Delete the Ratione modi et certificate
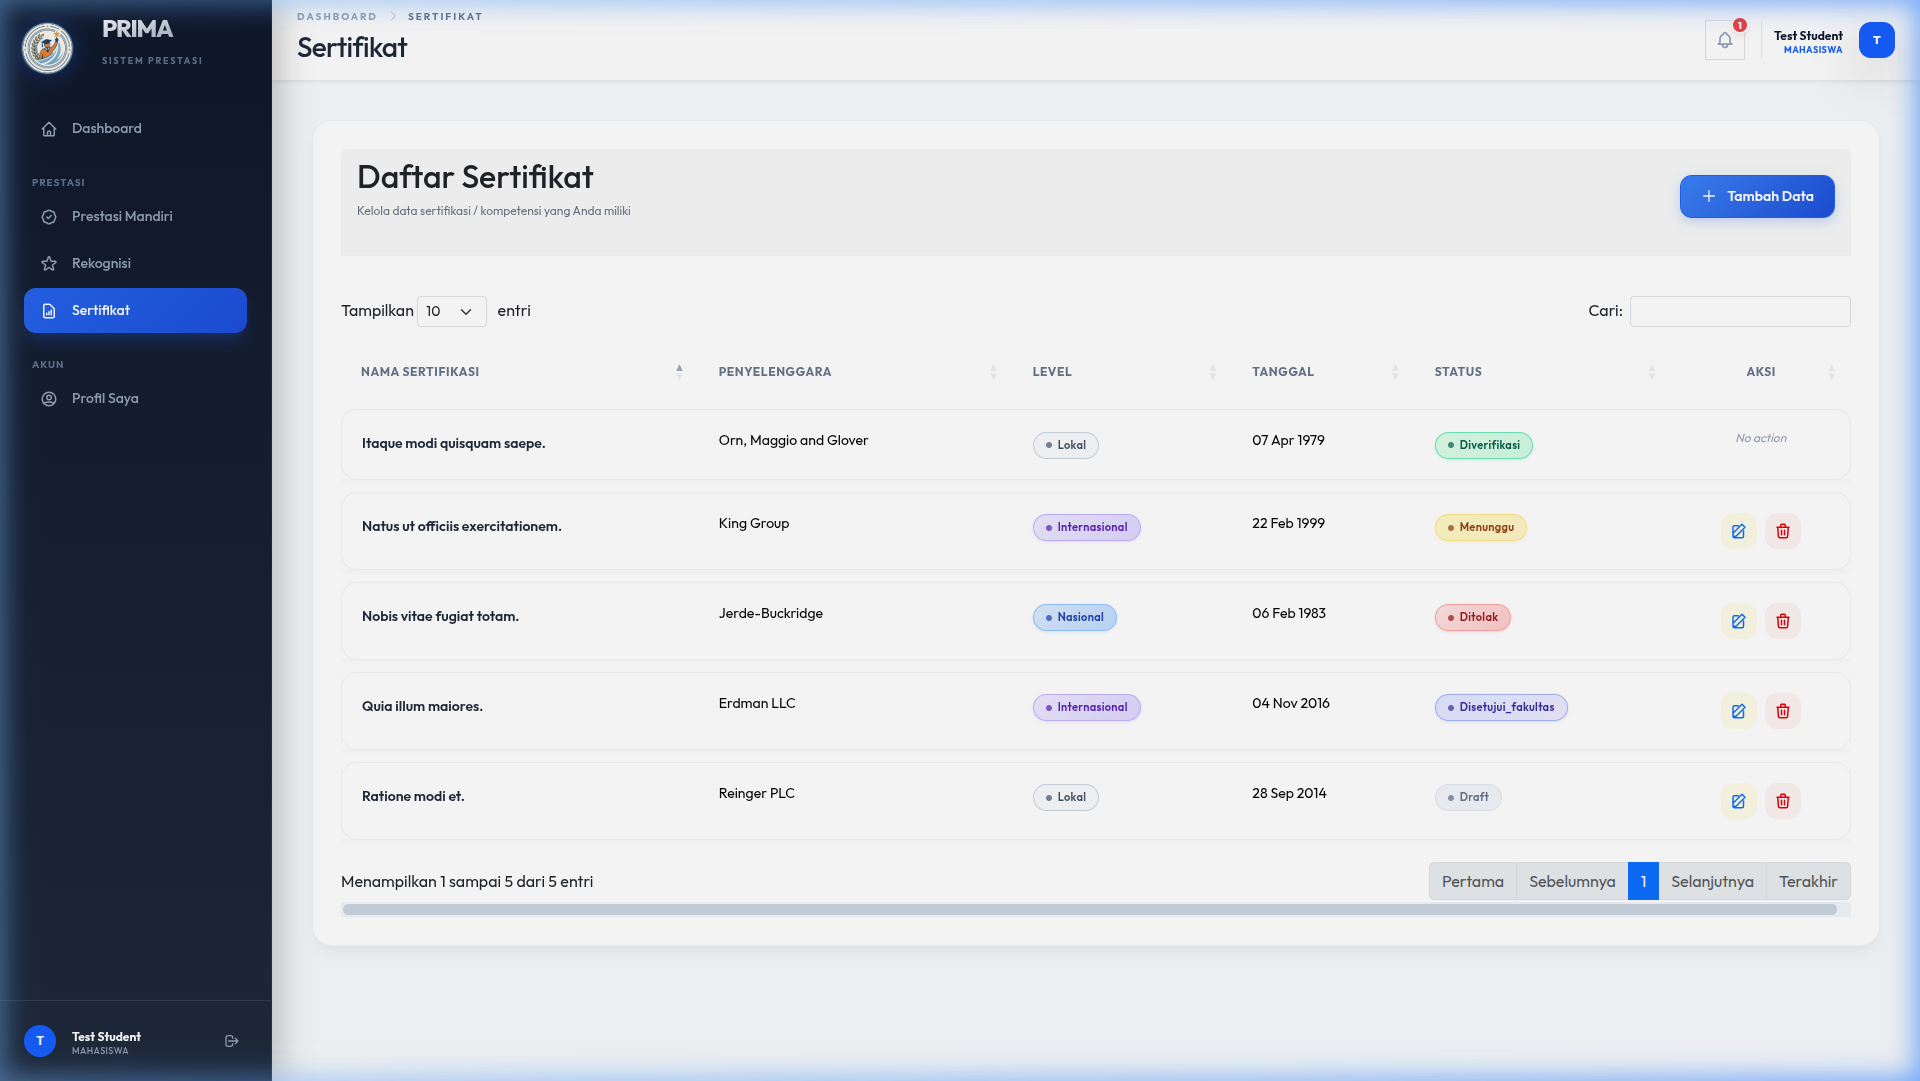 pyautogui.click(x=1782, y=801)
